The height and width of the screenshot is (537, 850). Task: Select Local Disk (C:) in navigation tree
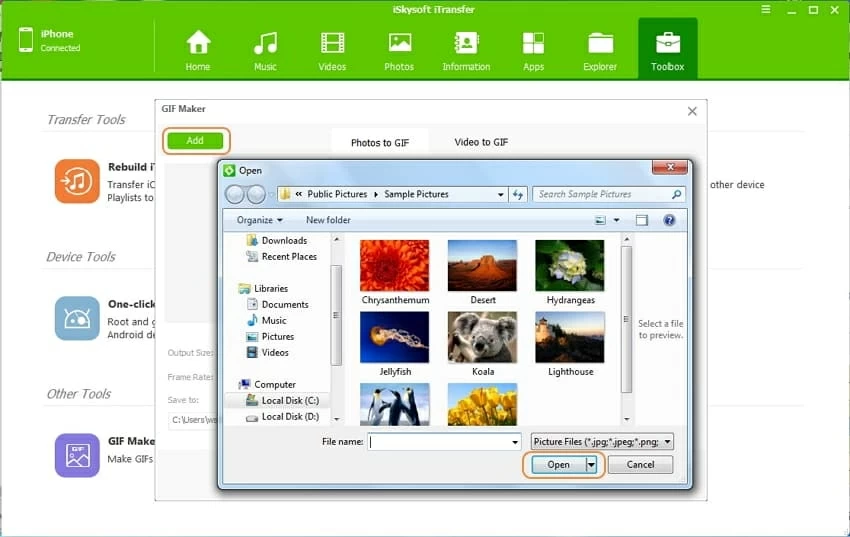(x=289, y=400)
